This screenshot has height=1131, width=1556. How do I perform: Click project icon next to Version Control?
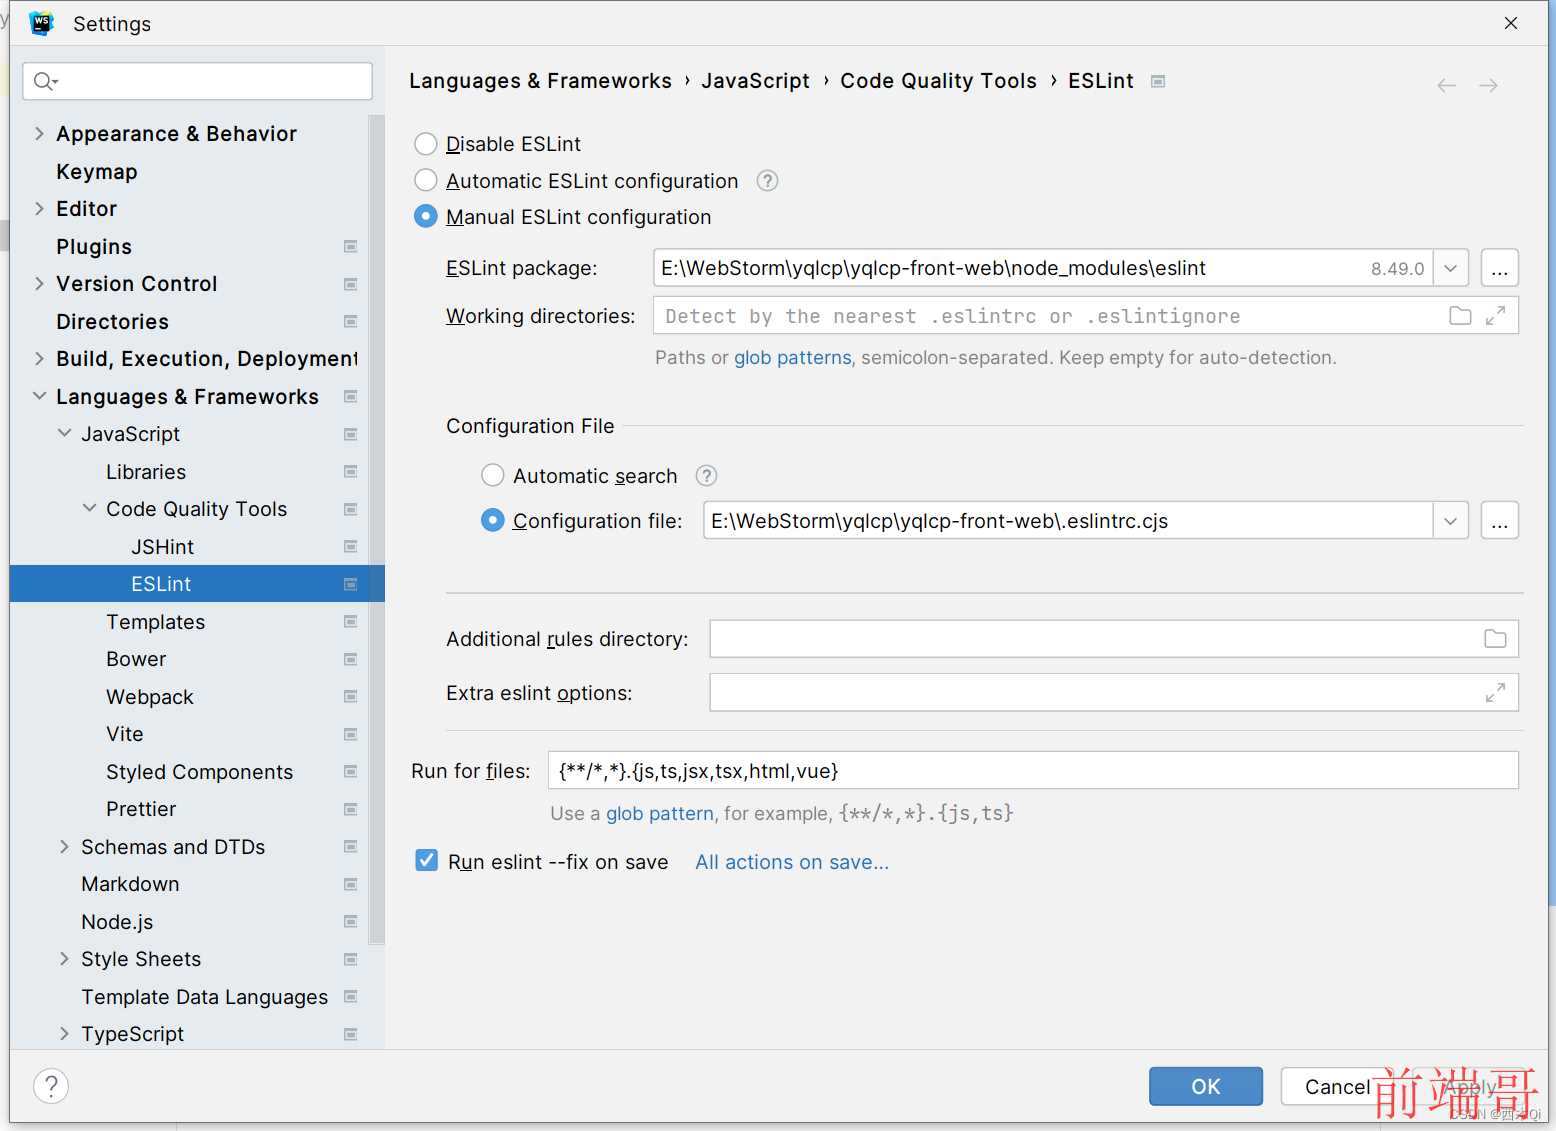pos(350,284)
